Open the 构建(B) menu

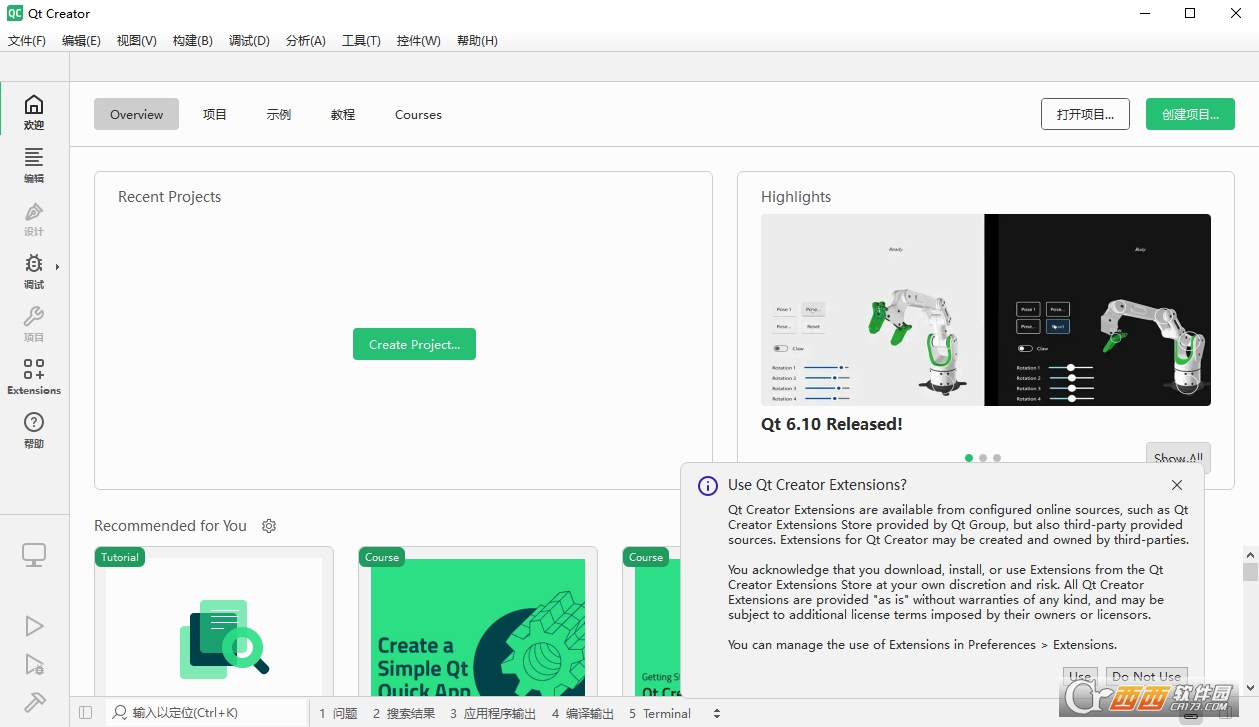pos(192,41)
